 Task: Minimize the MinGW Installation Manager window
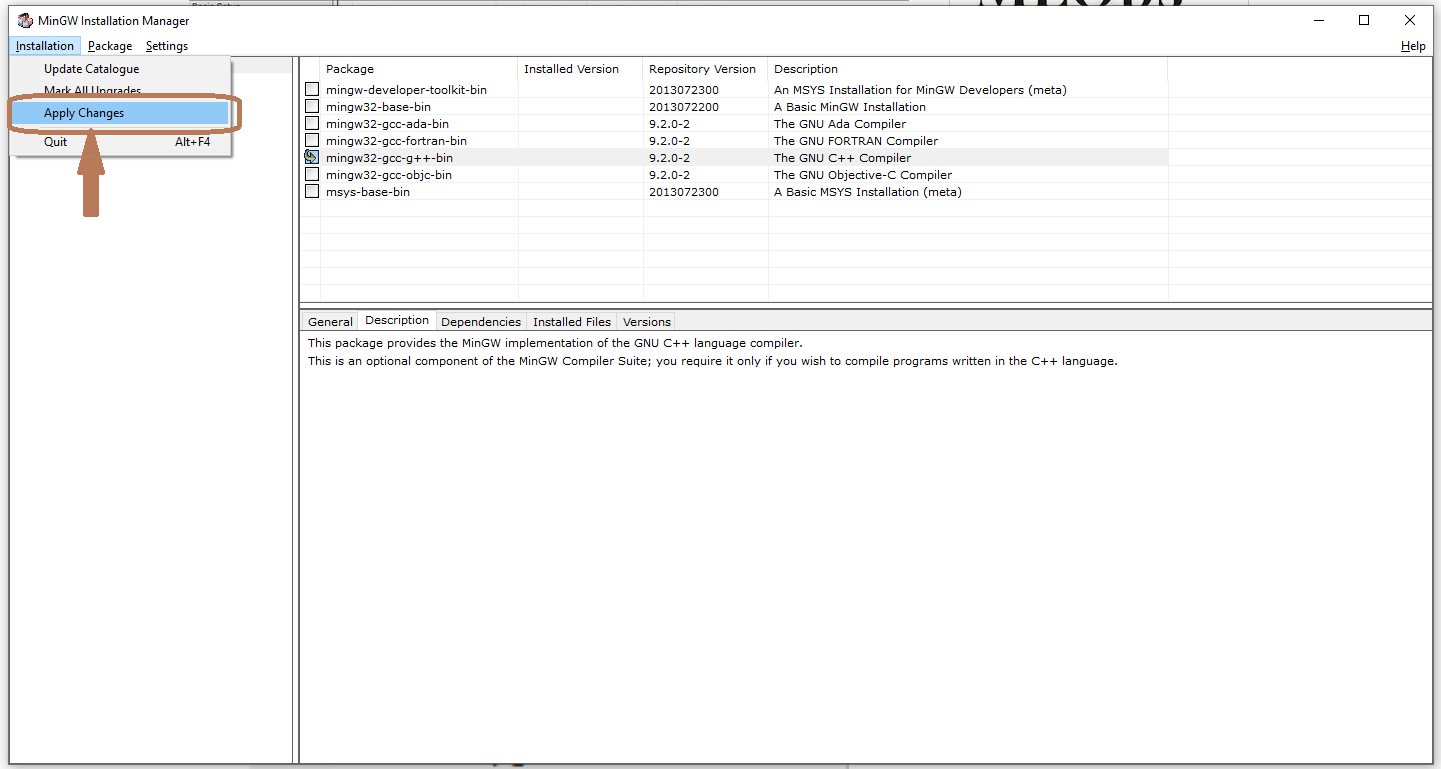point(1318,20)
